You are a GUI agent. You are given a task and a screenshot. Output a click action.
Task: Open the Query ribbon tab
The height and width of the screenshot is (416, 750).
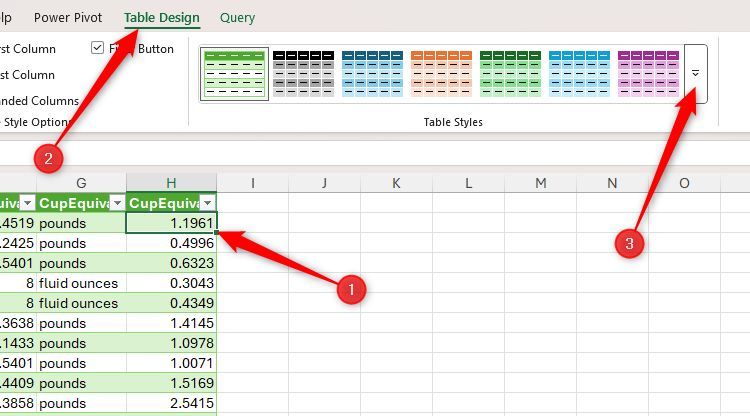237,18
